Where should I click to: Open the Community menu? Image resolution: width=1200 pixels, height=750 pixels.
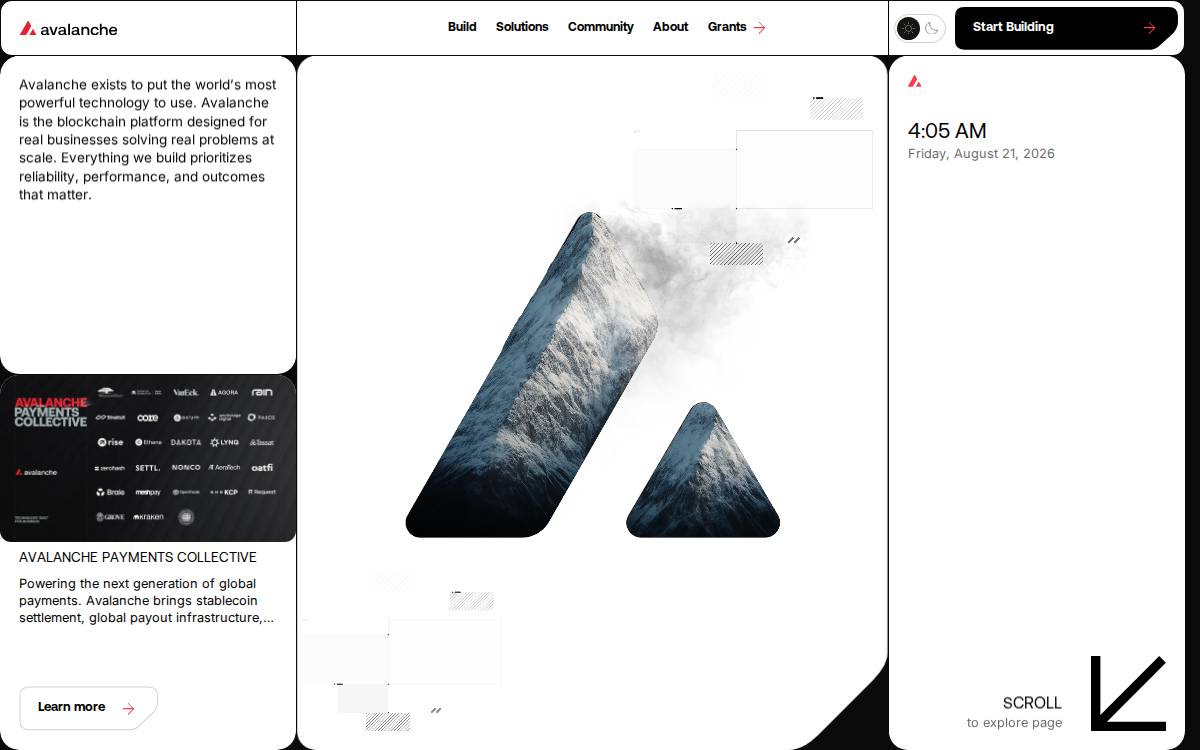coord(600,27)
